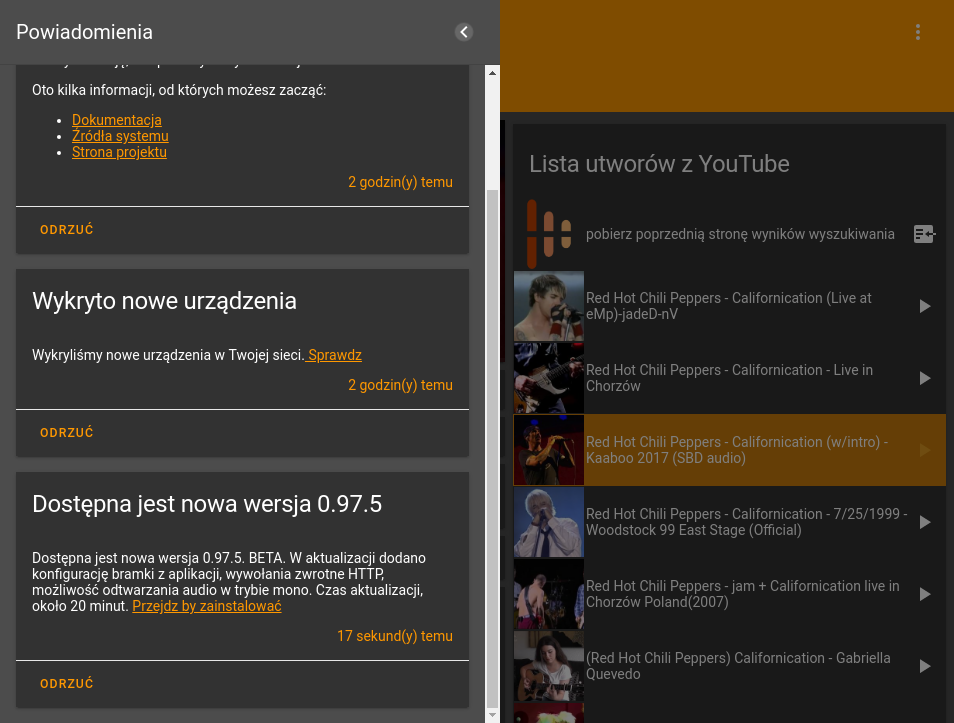Play the Gabriella Quevedo cover track
This screenshot has width=954, height=723.
point(925,666)
